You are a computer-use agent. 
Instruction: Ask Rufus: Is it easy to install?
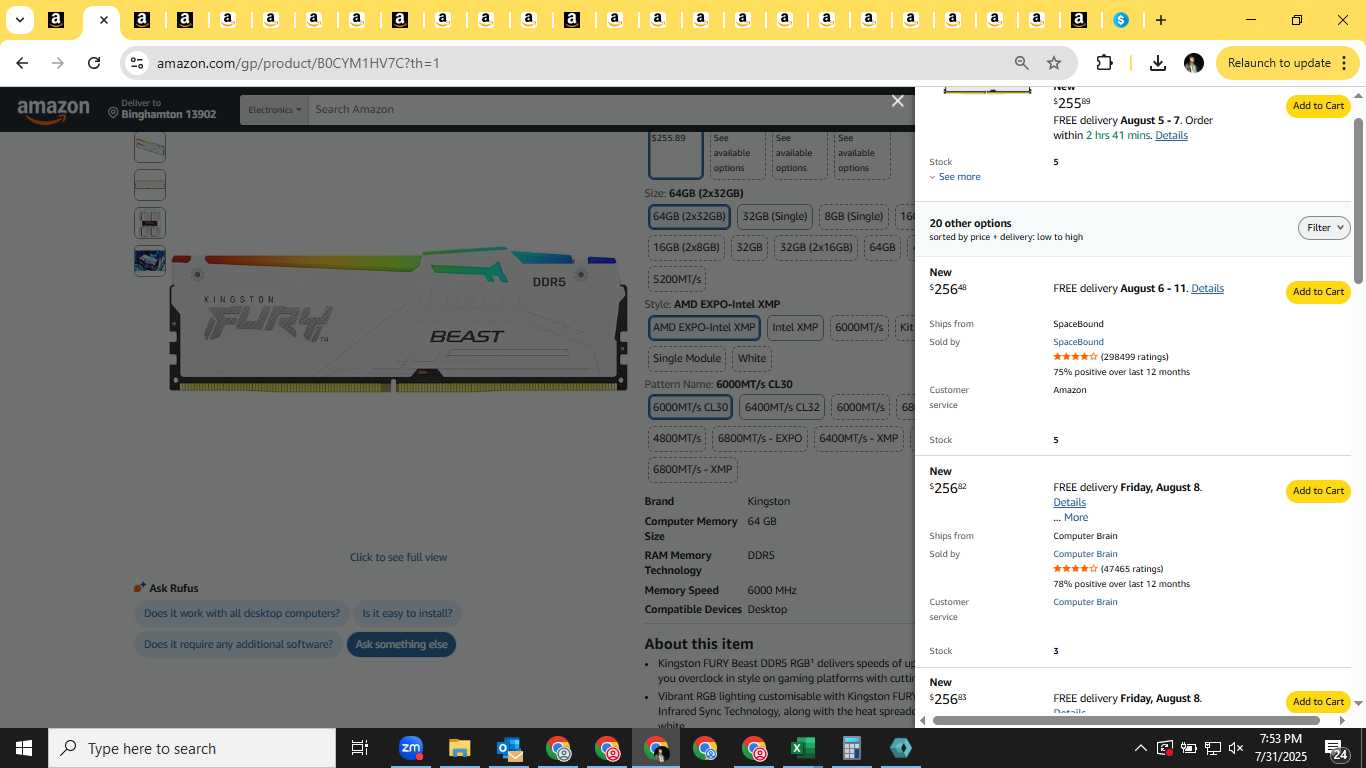pos(407,614)
